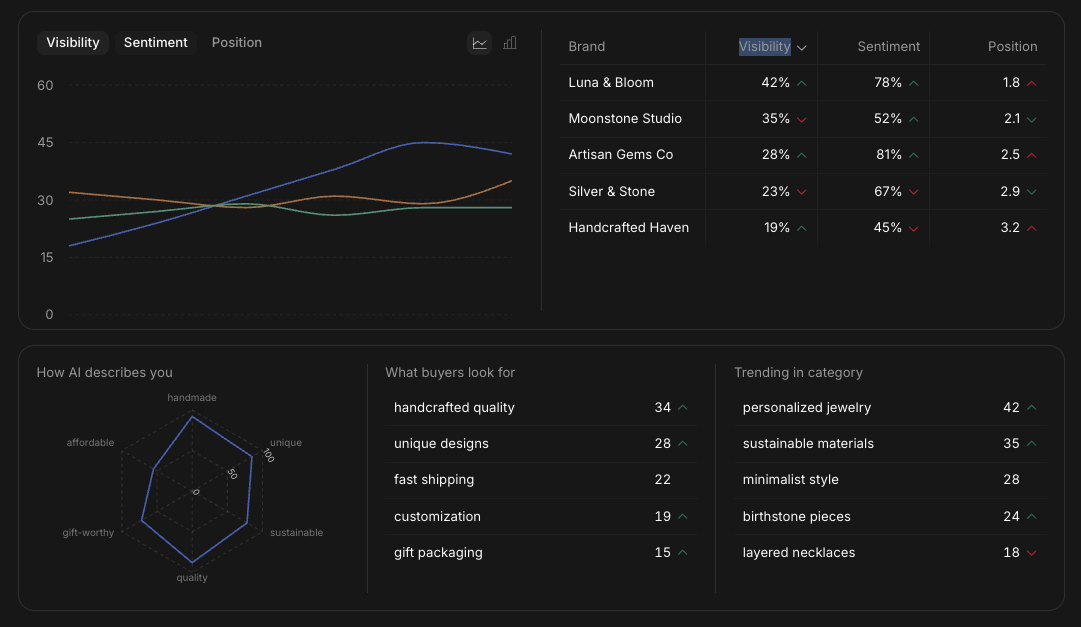Click Artisan Gems Co position arrow
The width and height of the screenshot is (1081, 627).
pos(1032,155)
